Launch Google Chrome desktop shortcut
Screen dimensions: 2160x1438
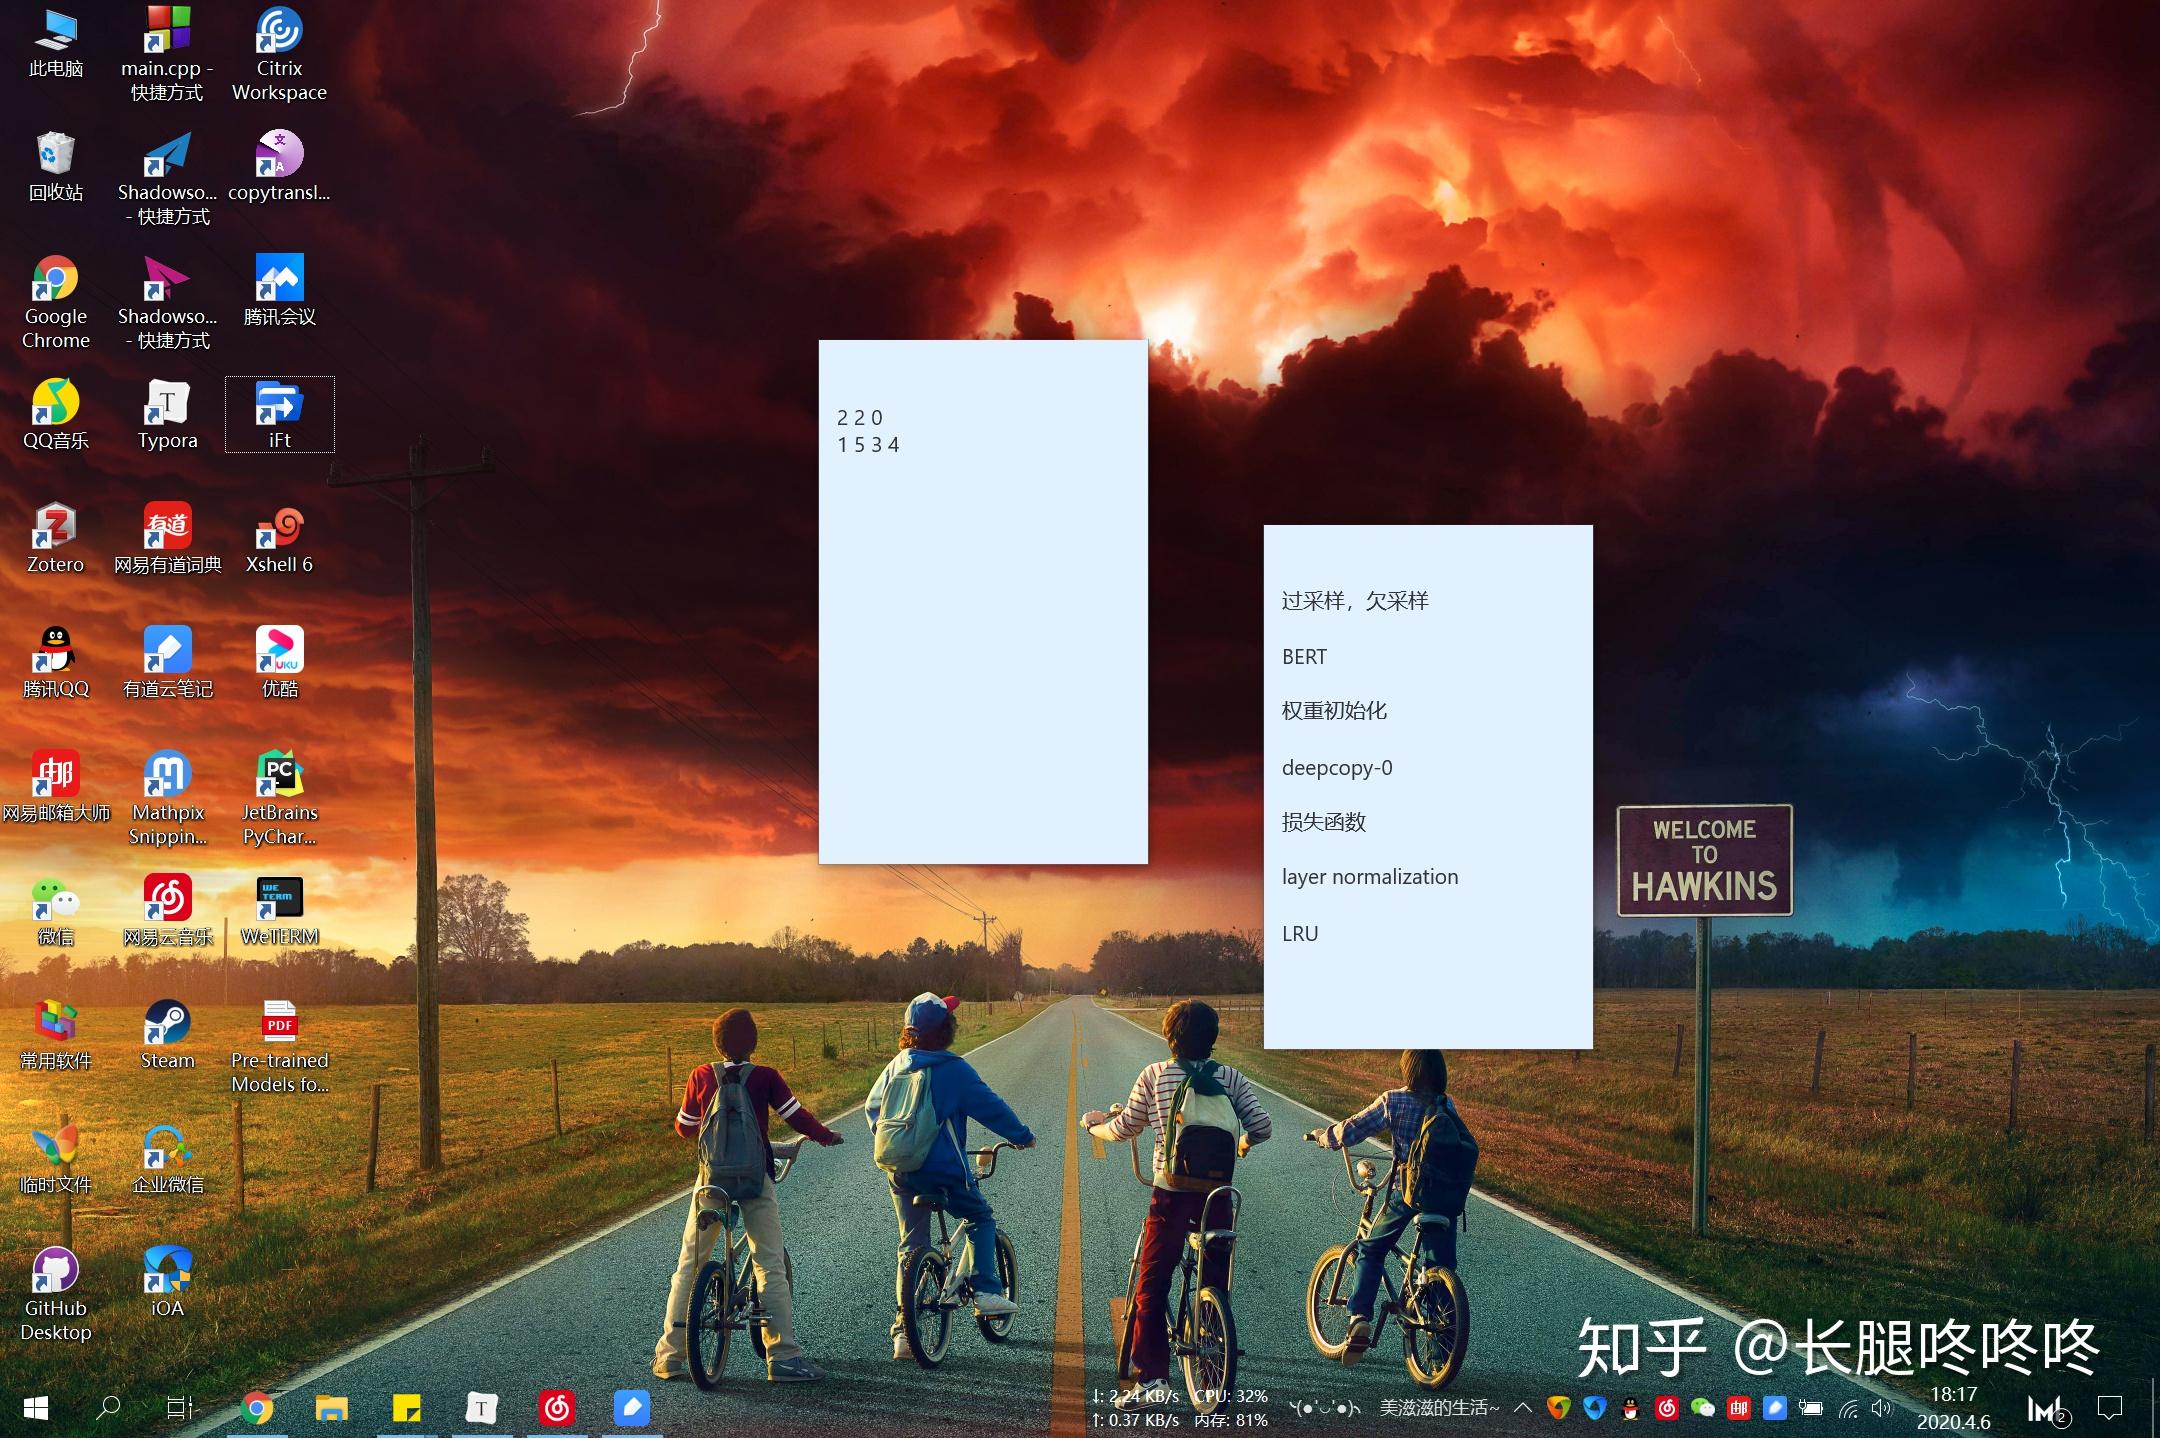[x=56, y=302]
